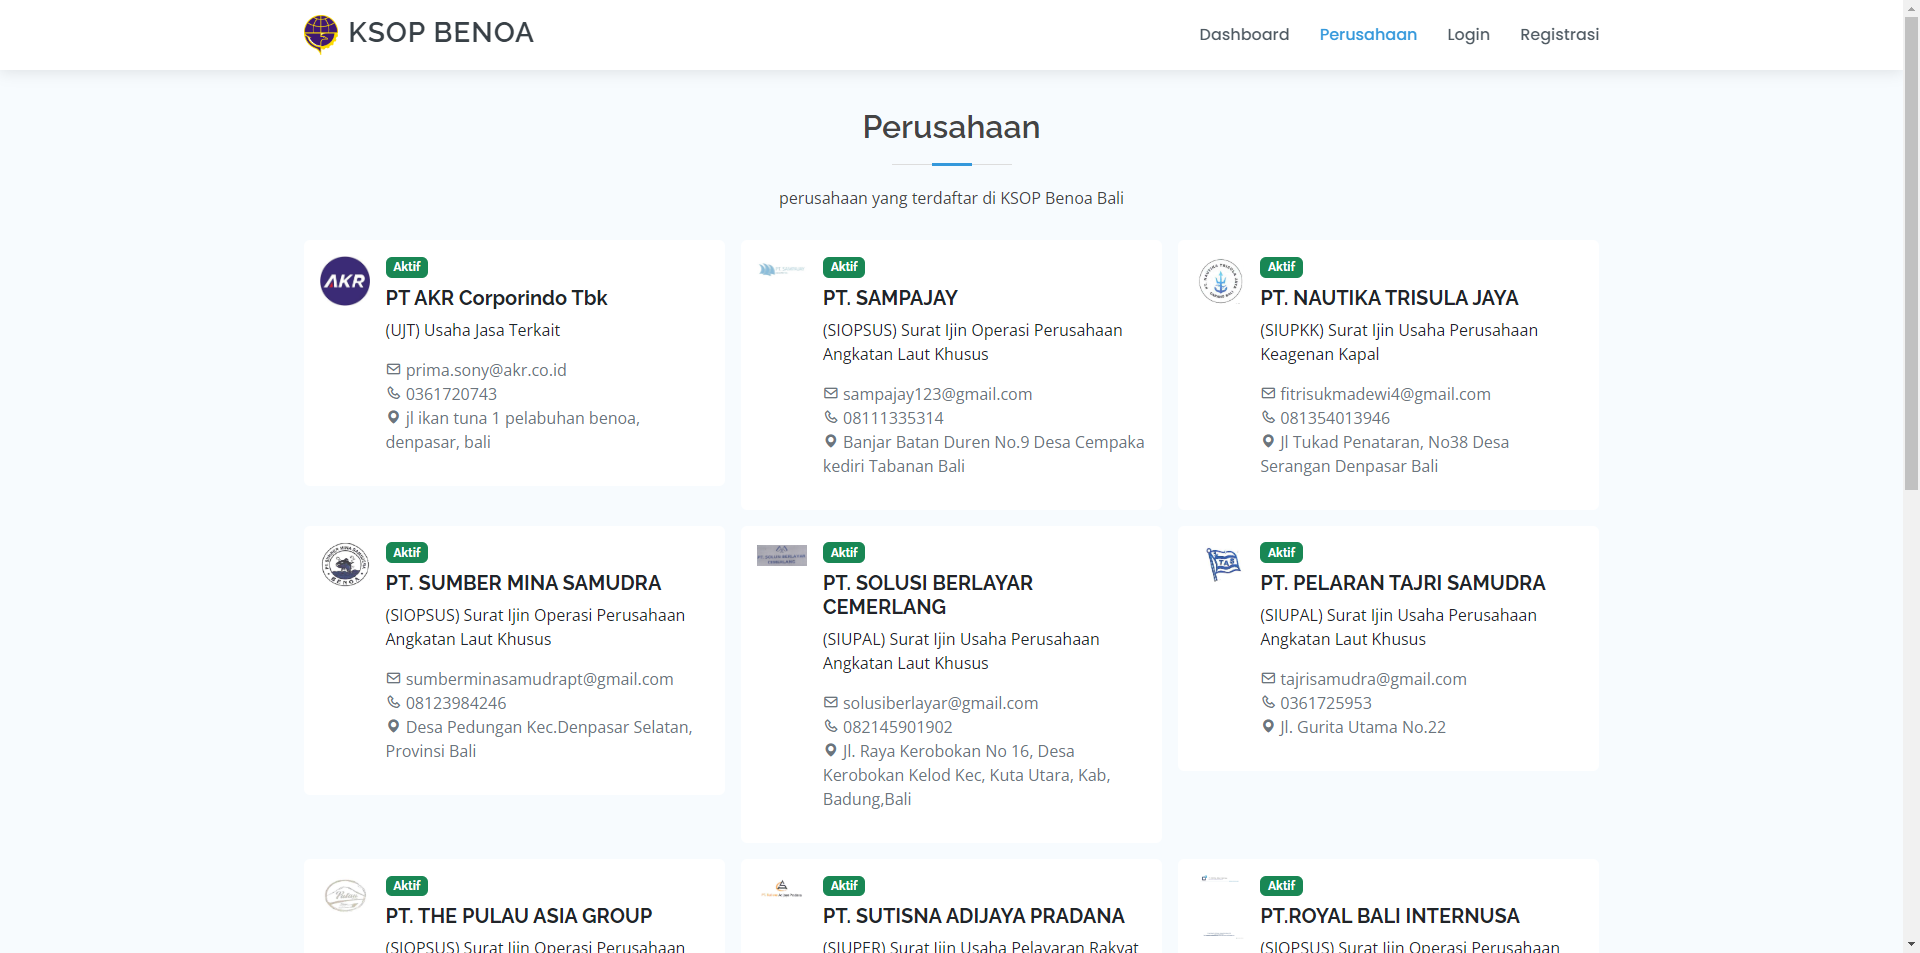Viewport: 1920px width, 953px height.
Task: Select company name PT. SUTISNA ADIJAYA PRADANA
Action: click(973, 916)
